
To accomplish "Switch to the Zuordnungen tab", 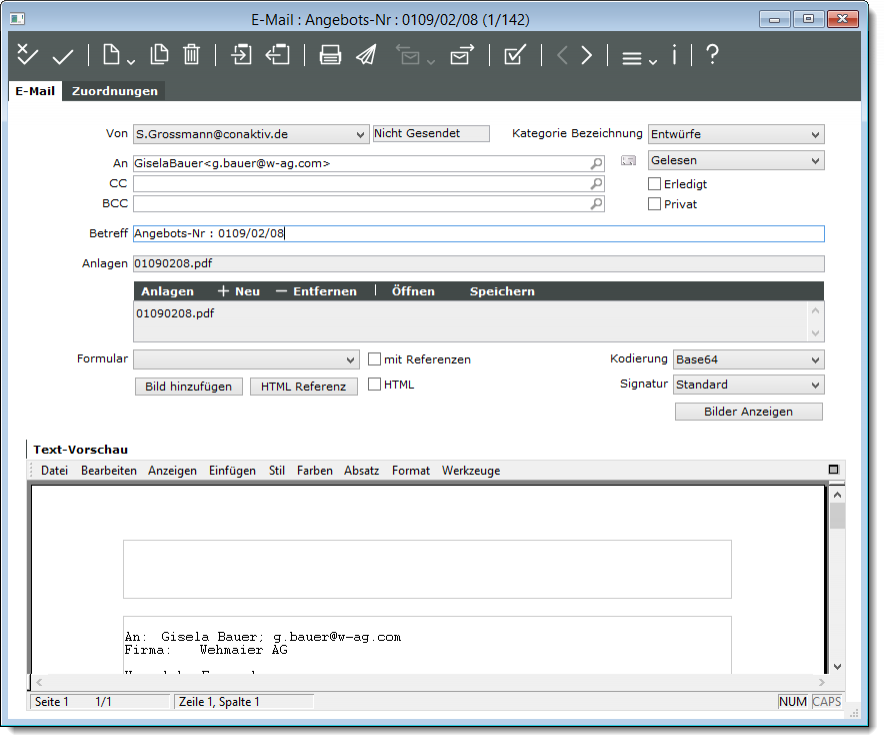I will (115, 91).
